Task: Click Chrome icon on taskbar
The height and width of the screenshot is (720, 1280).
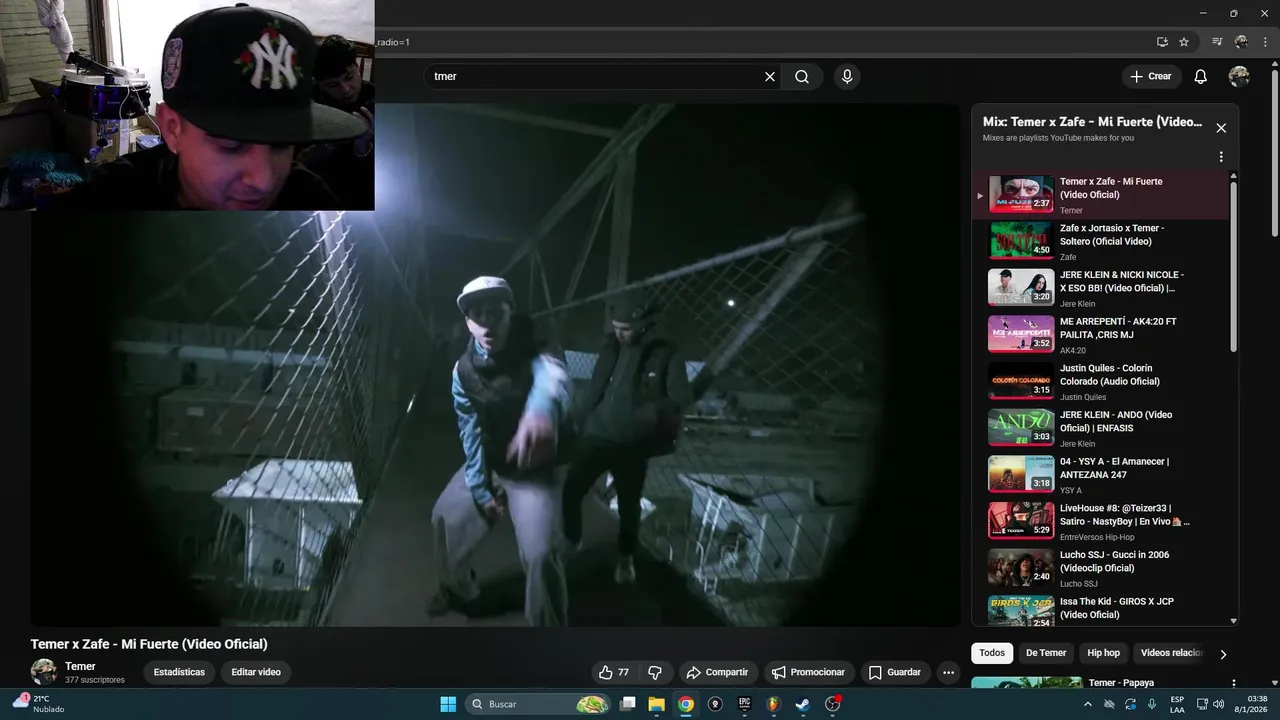Action: (x=686, y=704)
